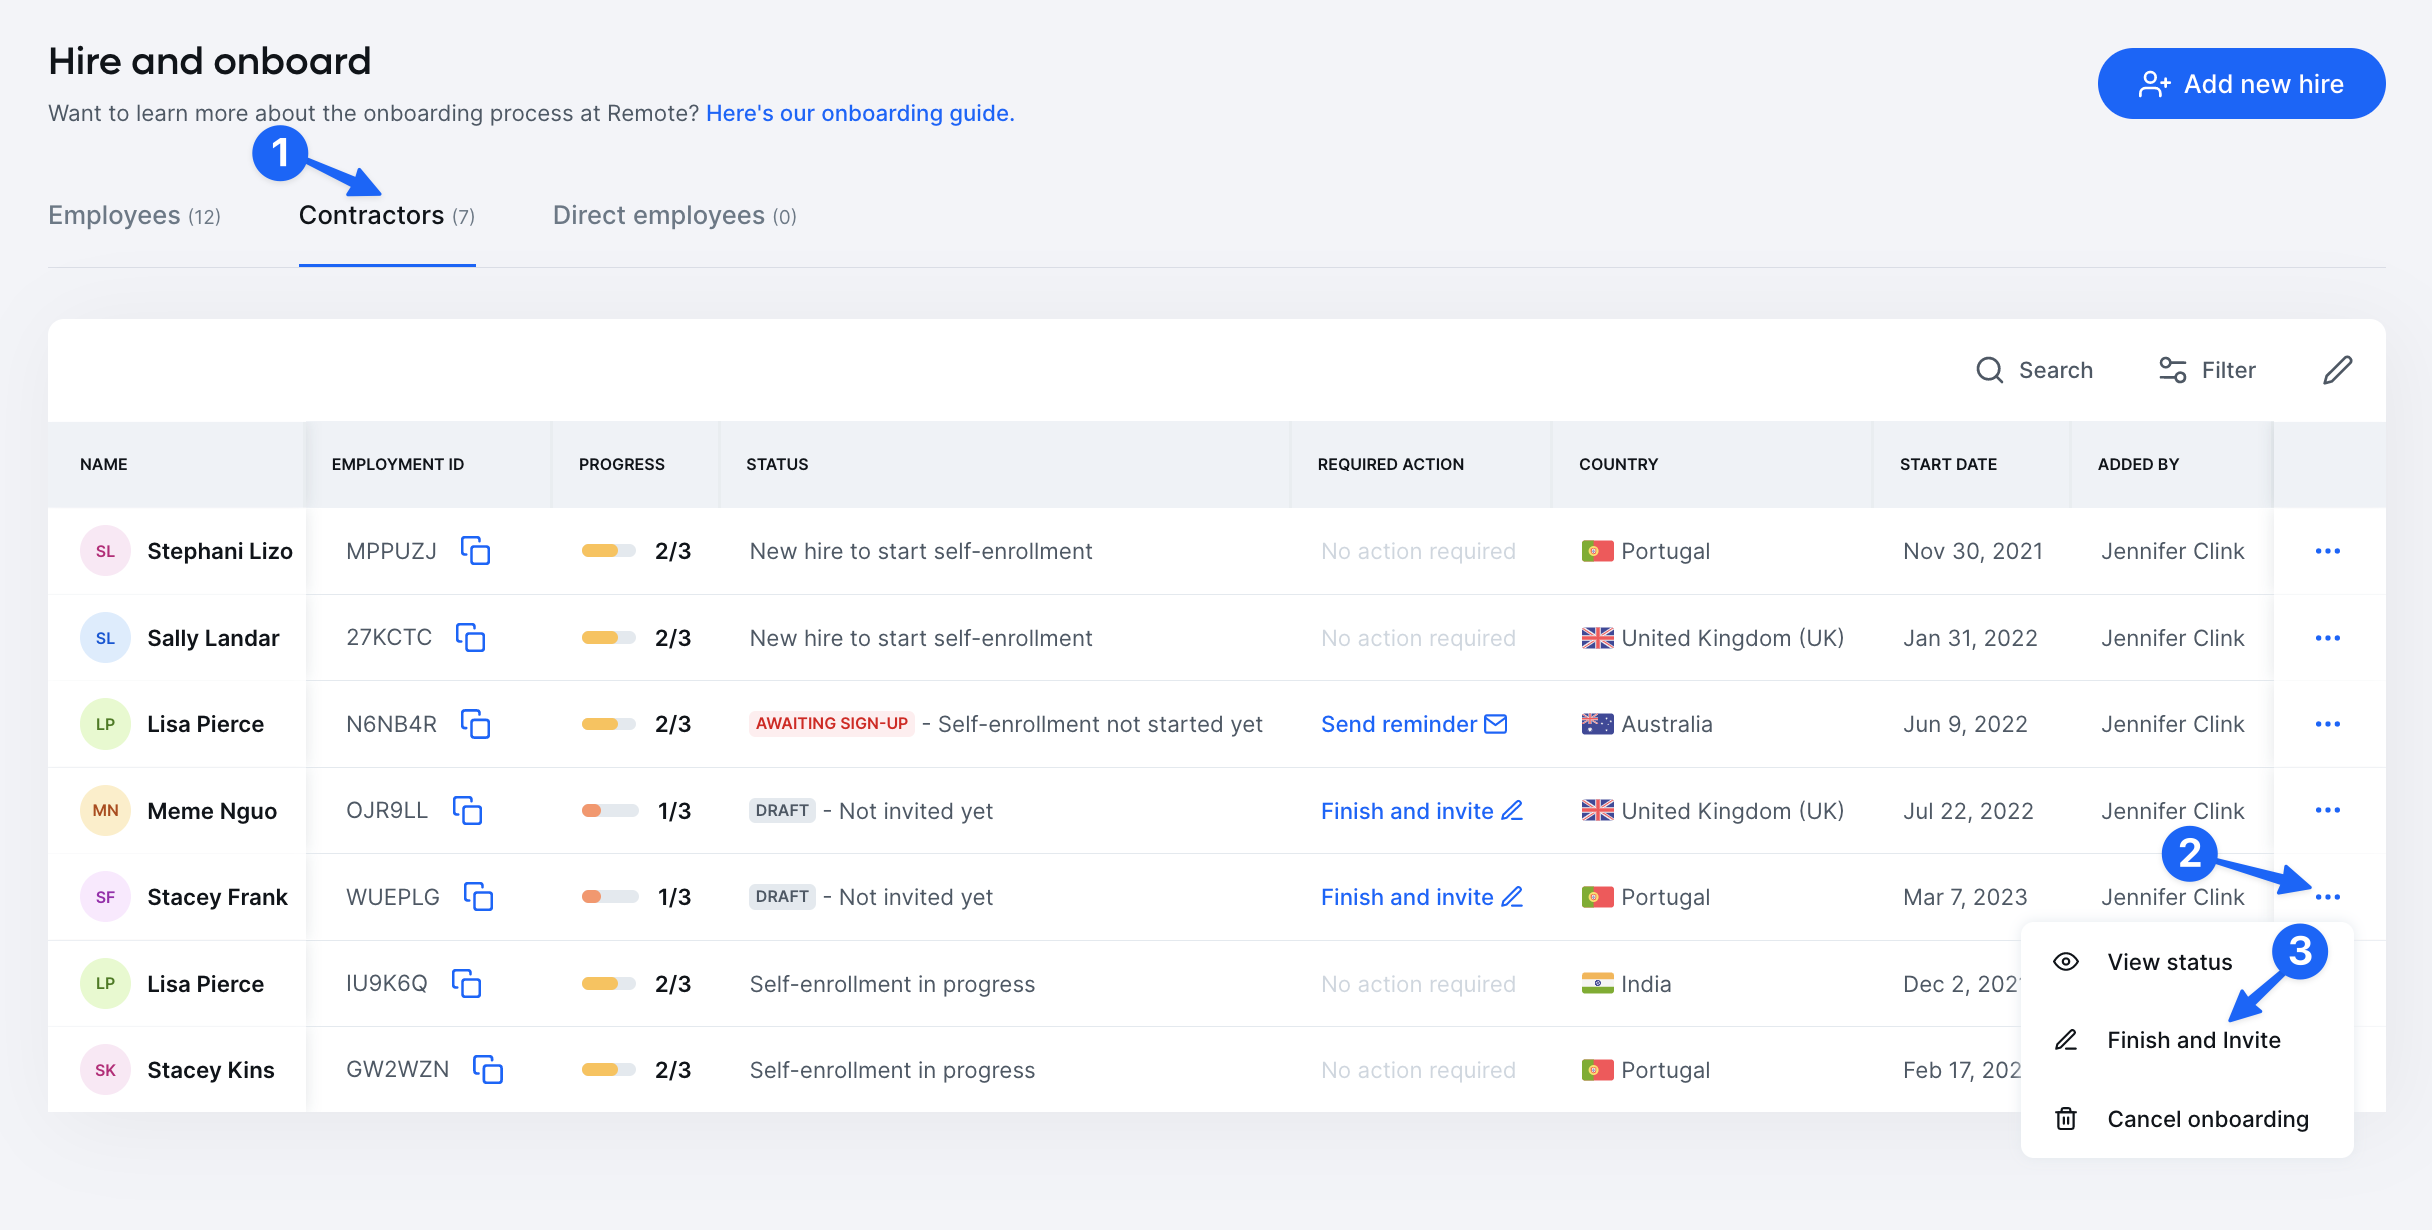Screen dimensions: 2432x1230
Task: Open the actions menu for Meme Nguo
Action: click(2329, 811)
